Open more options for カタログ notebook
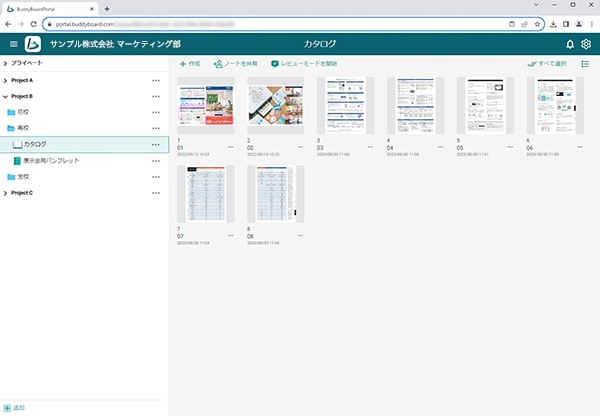The image size is (600, 416). coord(155,144)
